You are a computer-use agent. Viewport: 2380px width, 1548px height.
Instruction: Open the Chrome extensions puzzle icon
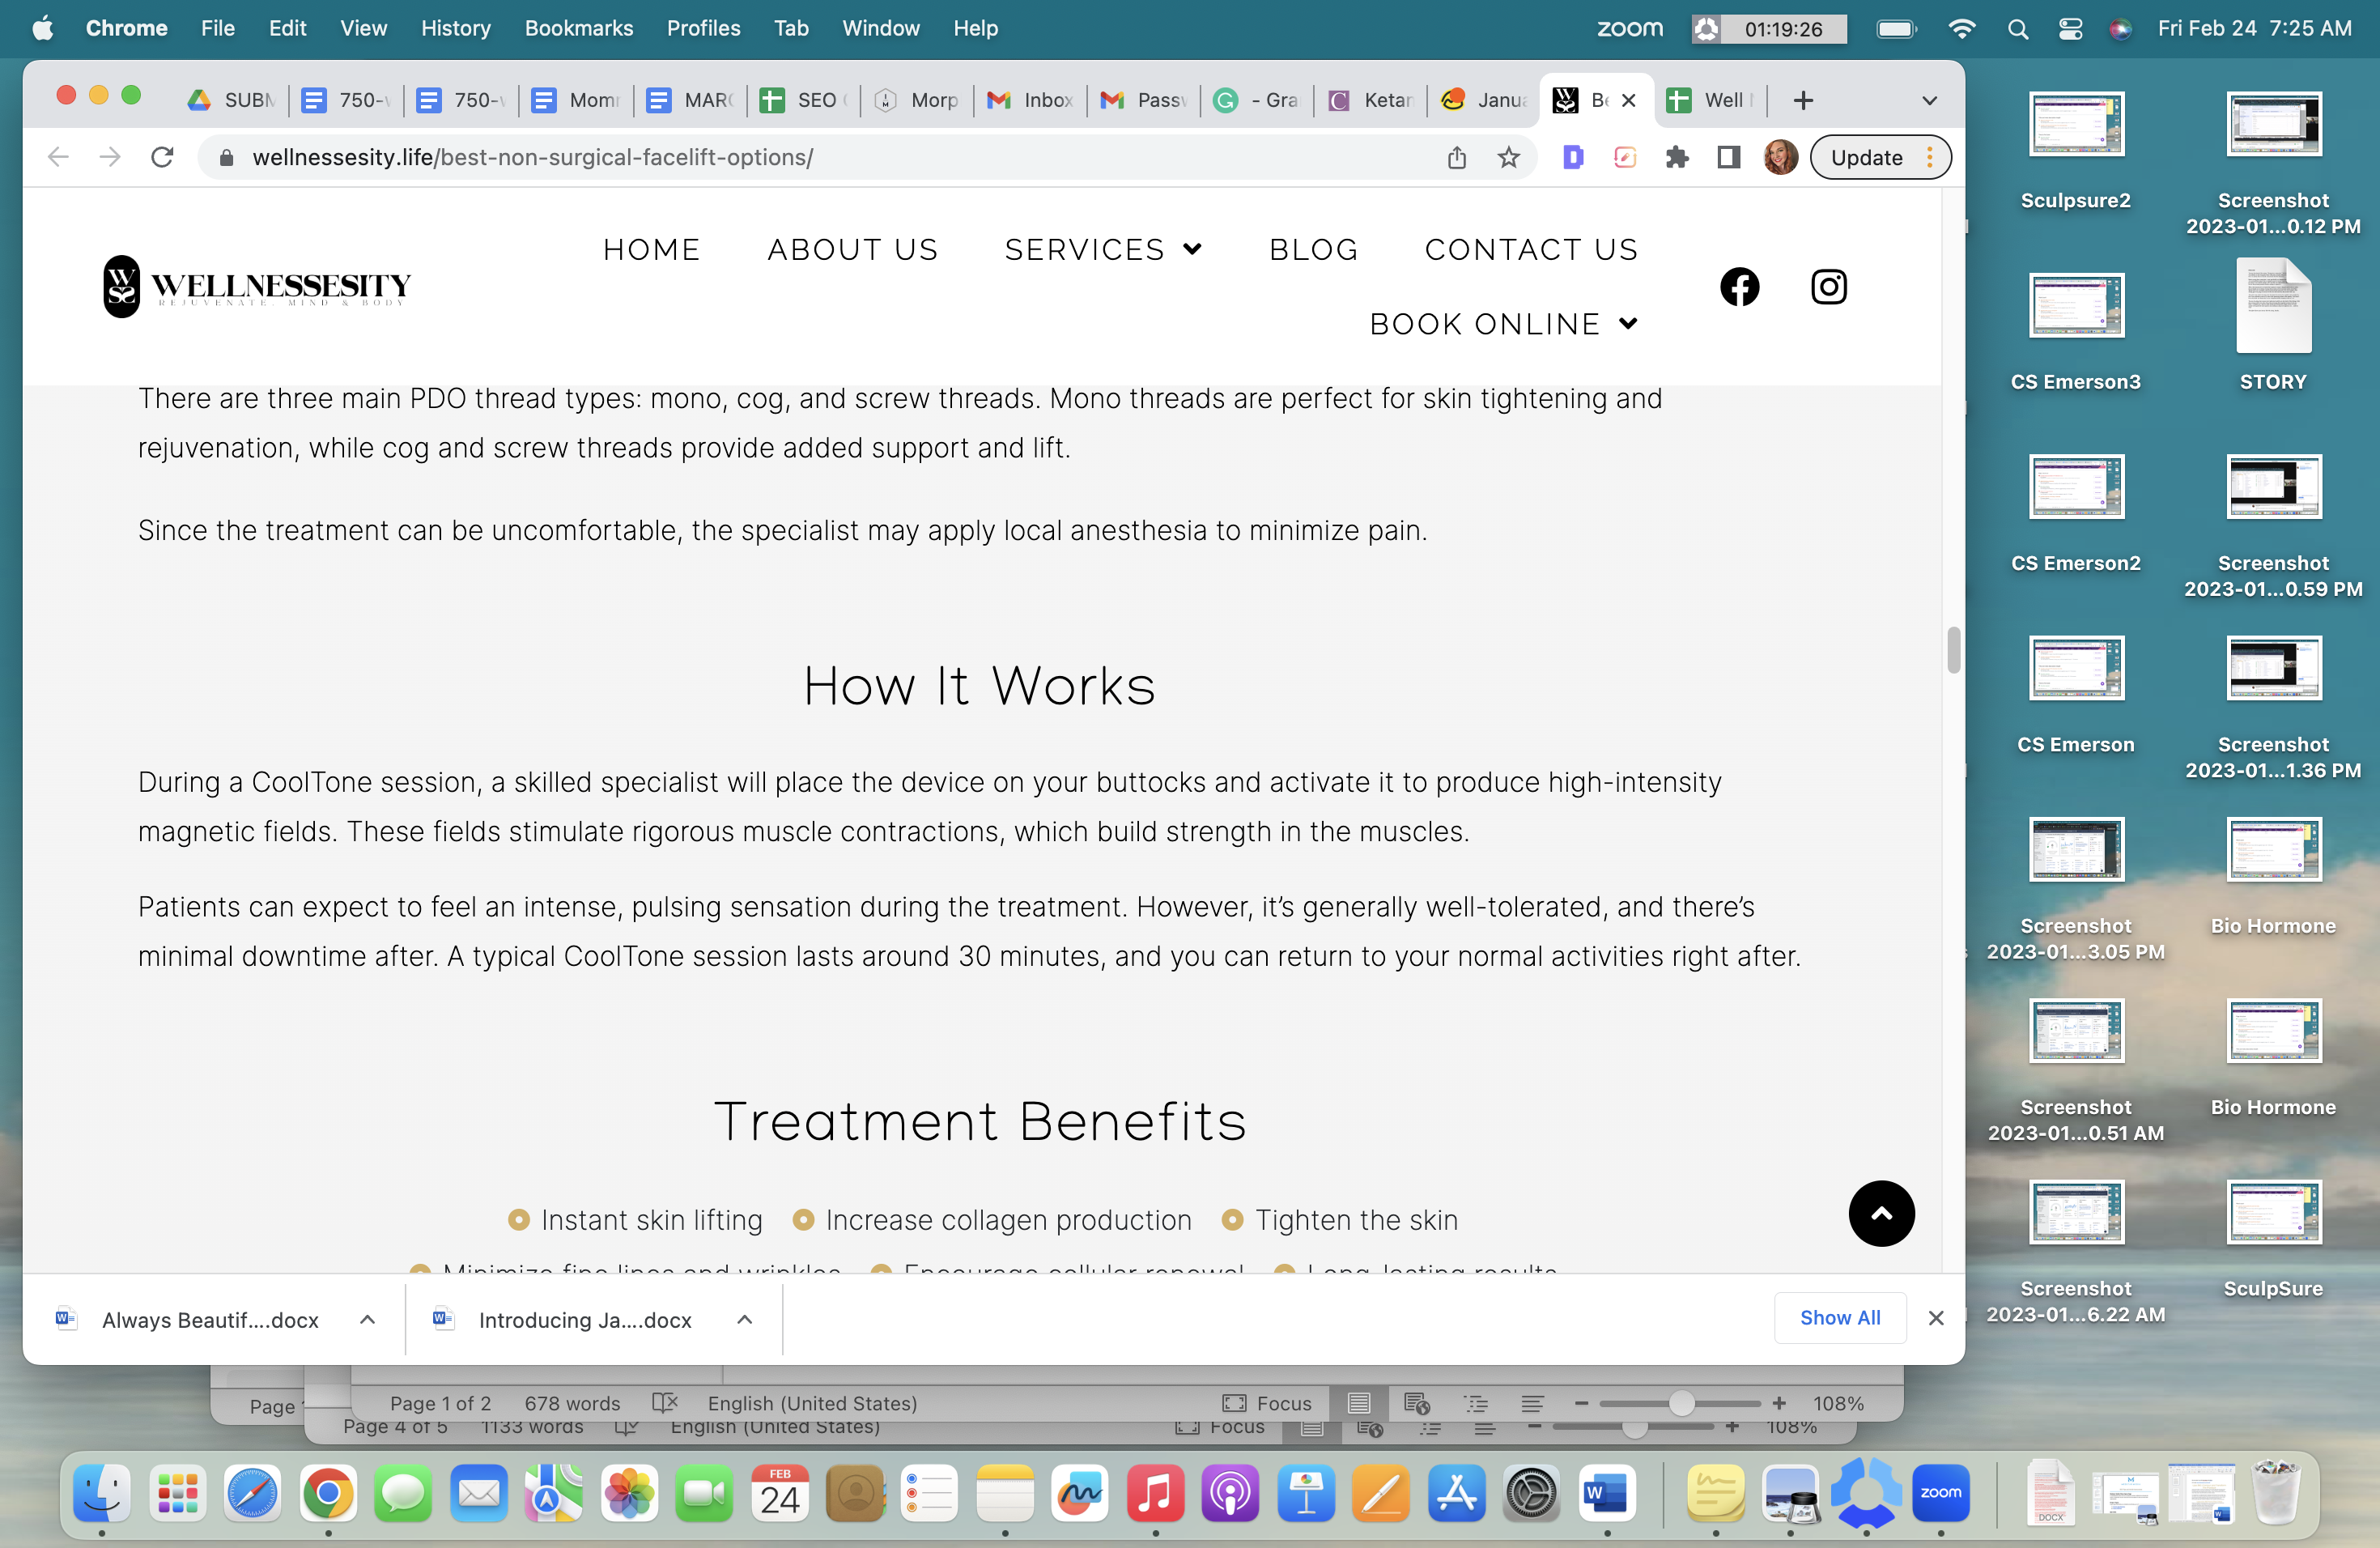point(1677,157)
